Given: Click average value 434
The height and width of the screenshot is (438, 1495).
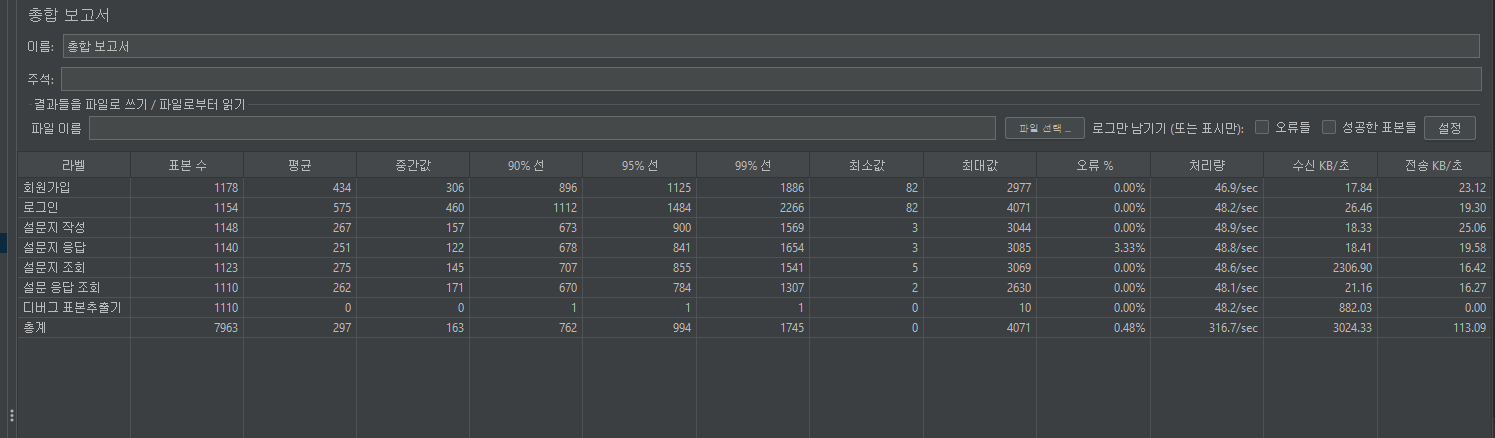Looking at the screenshot, I should coord(342,187).
